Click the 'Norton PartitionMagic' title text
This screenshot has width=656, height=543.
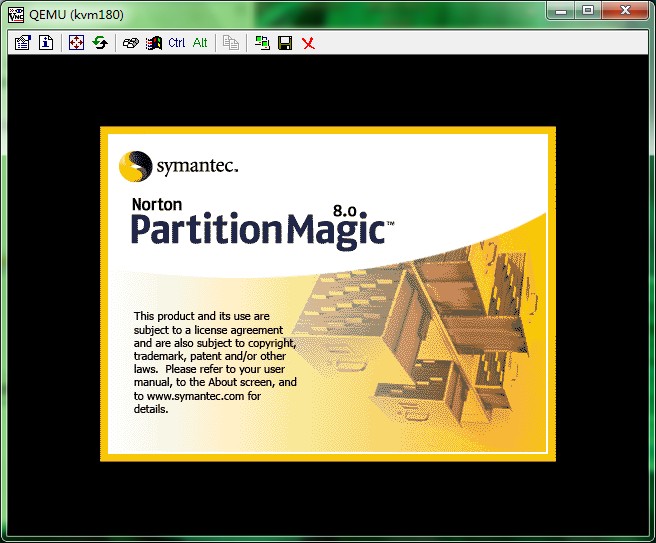tap(263, 225)
